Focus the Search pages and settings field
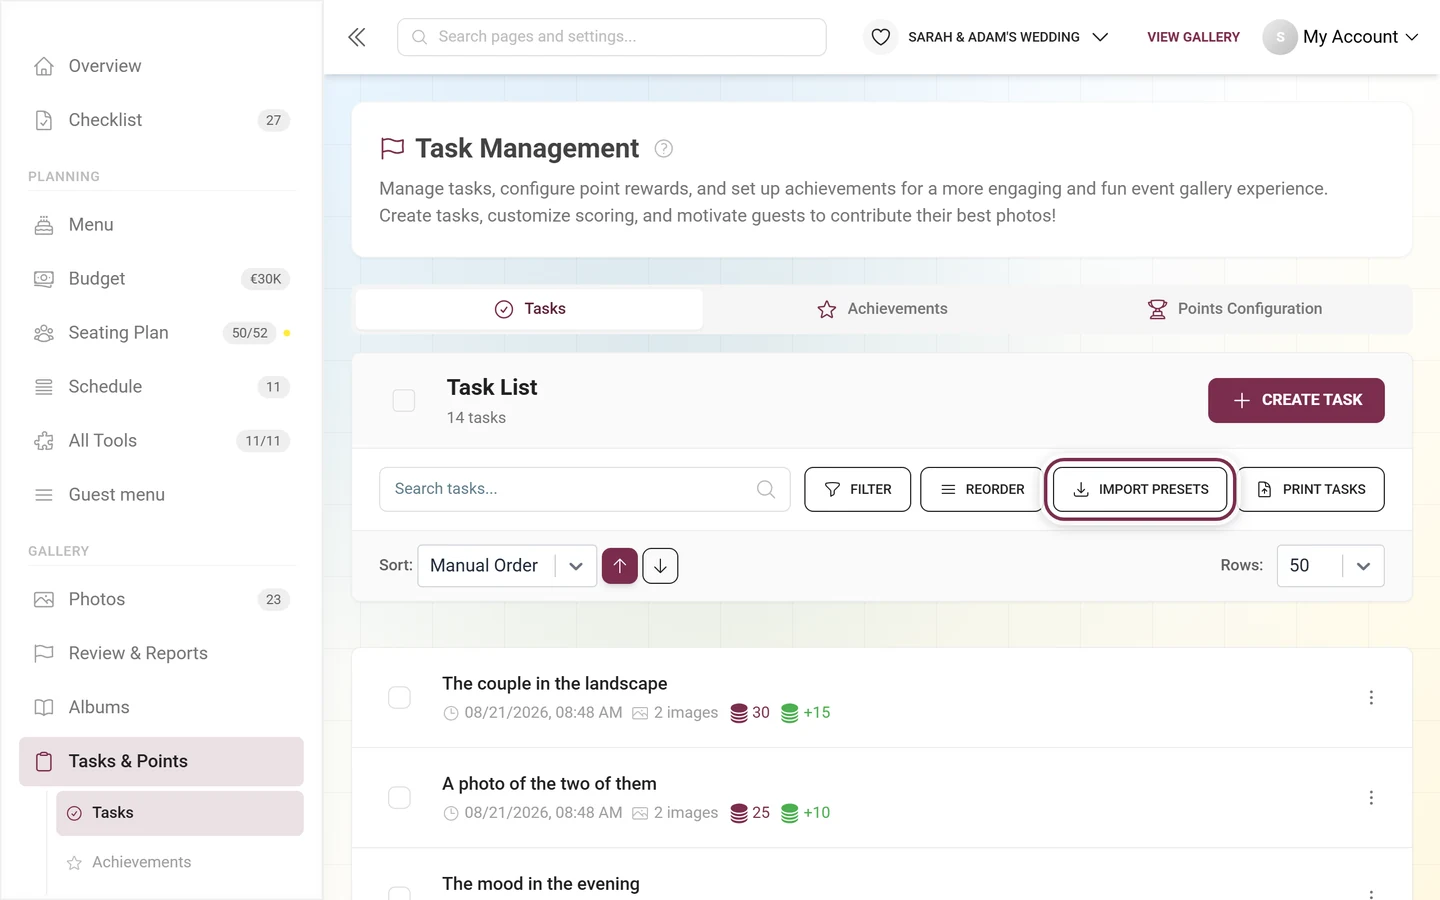The image size is (1440, 900). [612, 37]
